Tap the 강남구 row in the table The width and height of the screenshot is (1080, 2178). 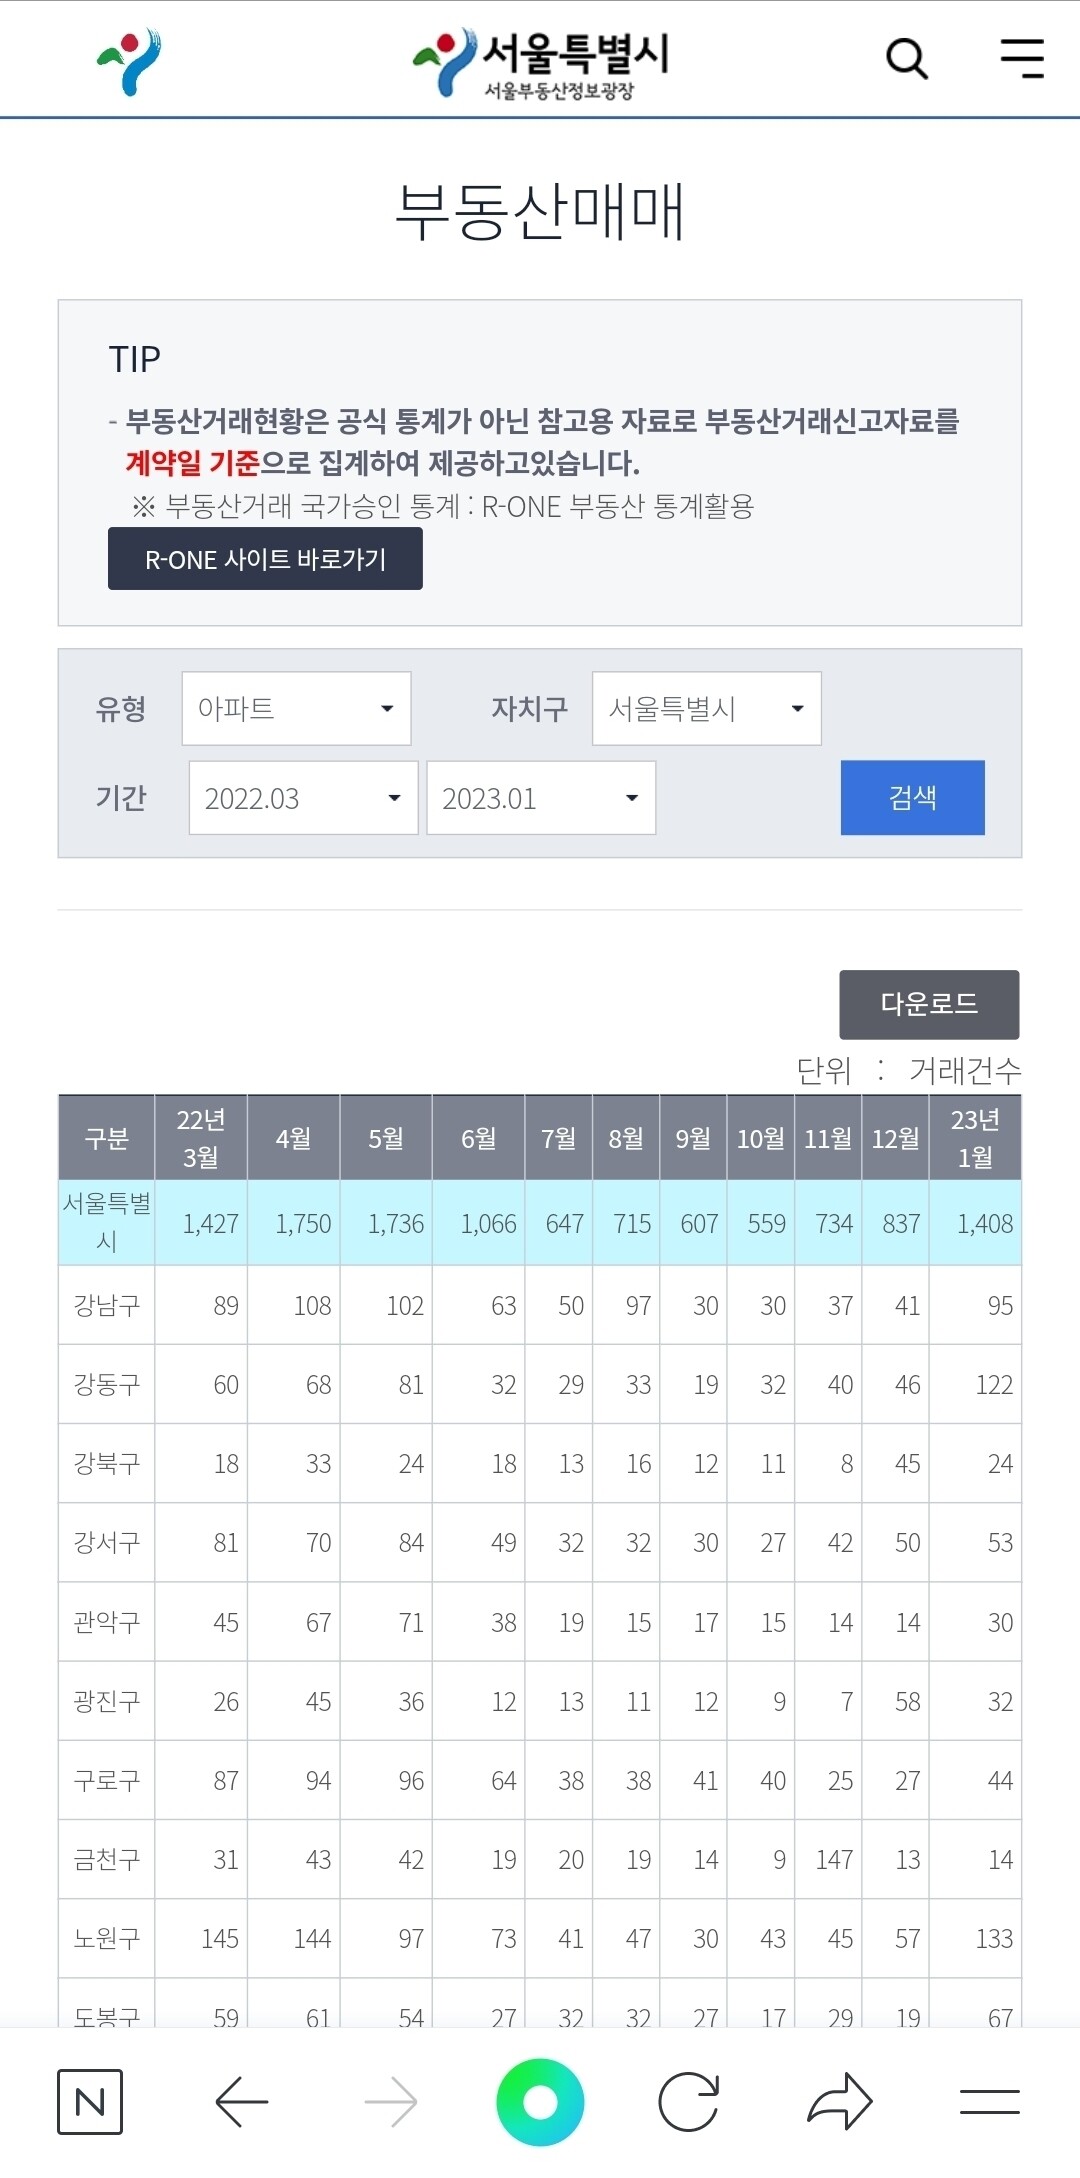click(x=106, y=1305)
